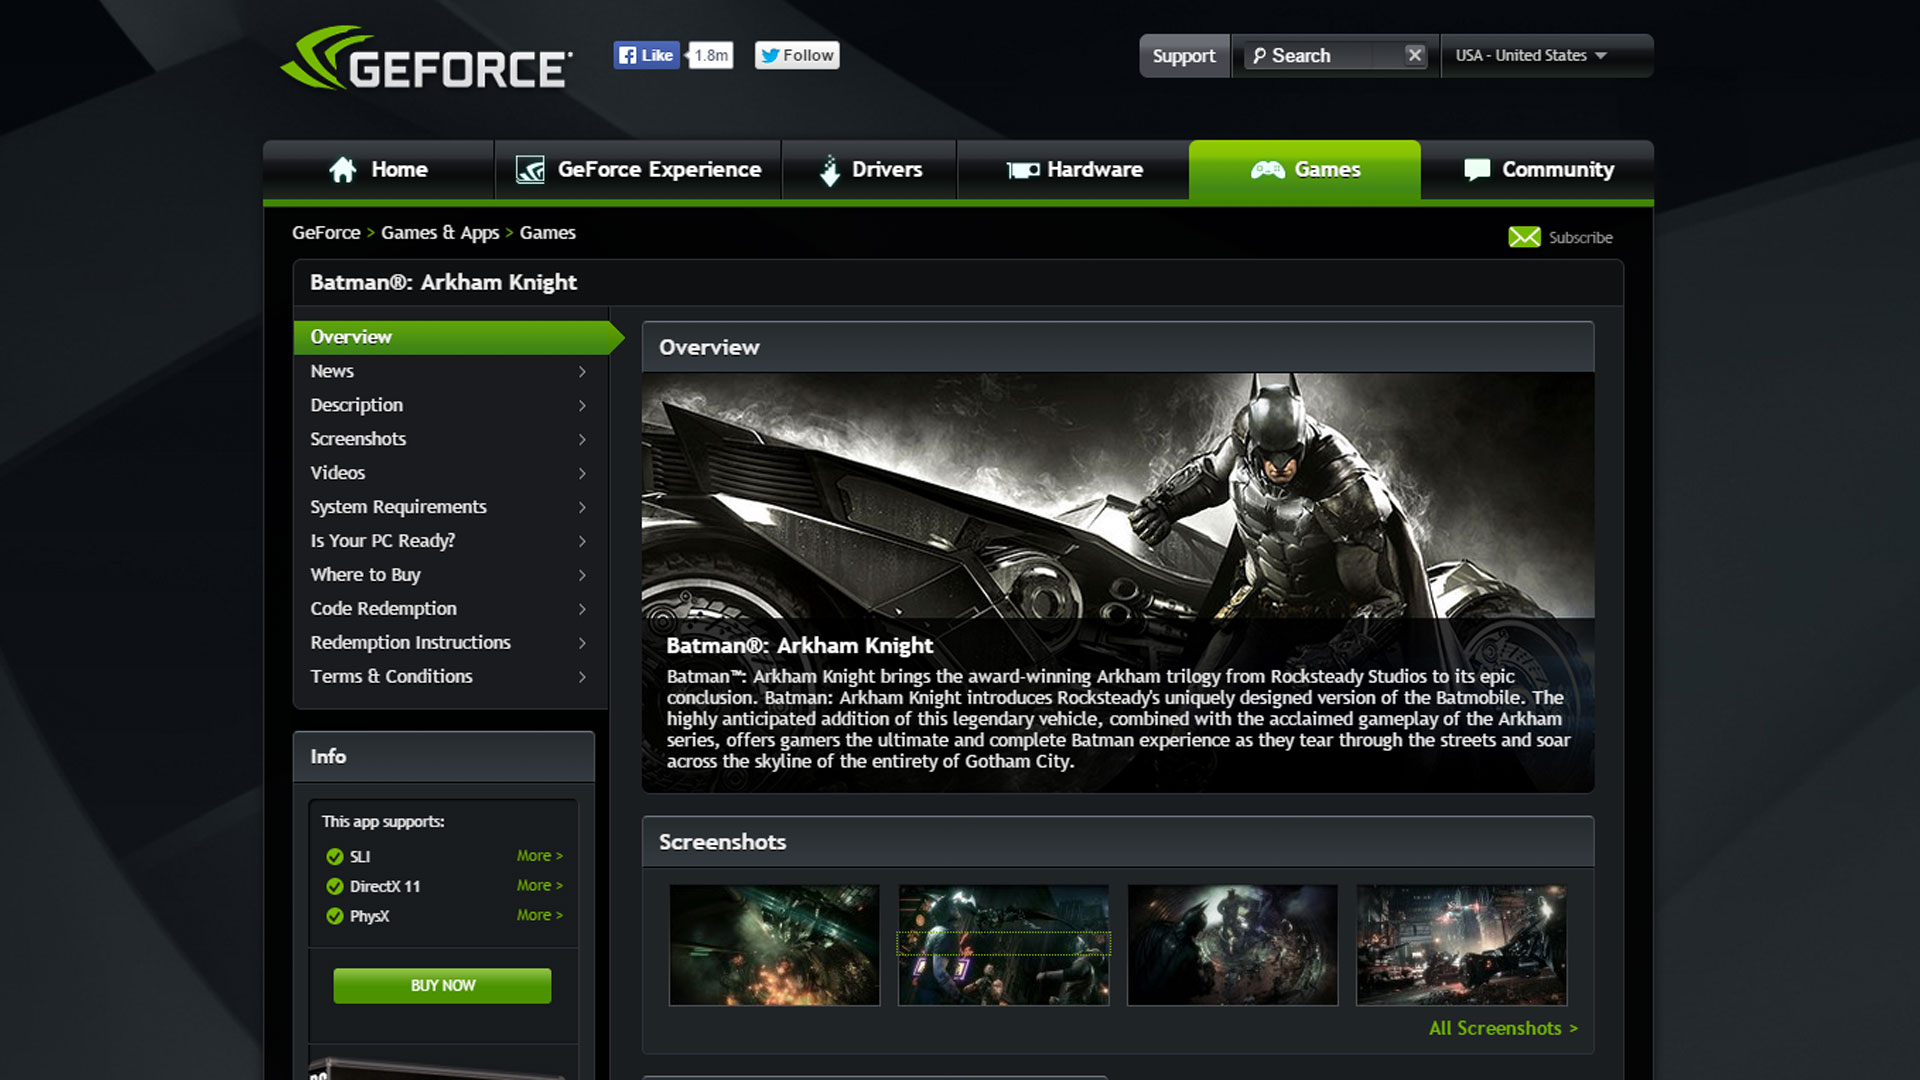Image resolution: width=1920 pixels, height=1080 pixels.
Task: Click the Drivers download arrow icon
Action: [829, 171]
